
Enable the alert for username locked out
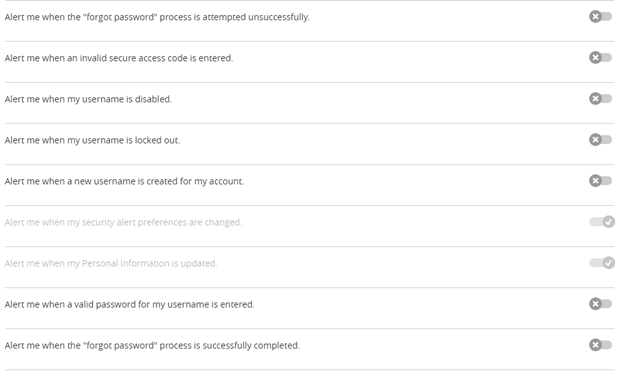click(601, 140)
